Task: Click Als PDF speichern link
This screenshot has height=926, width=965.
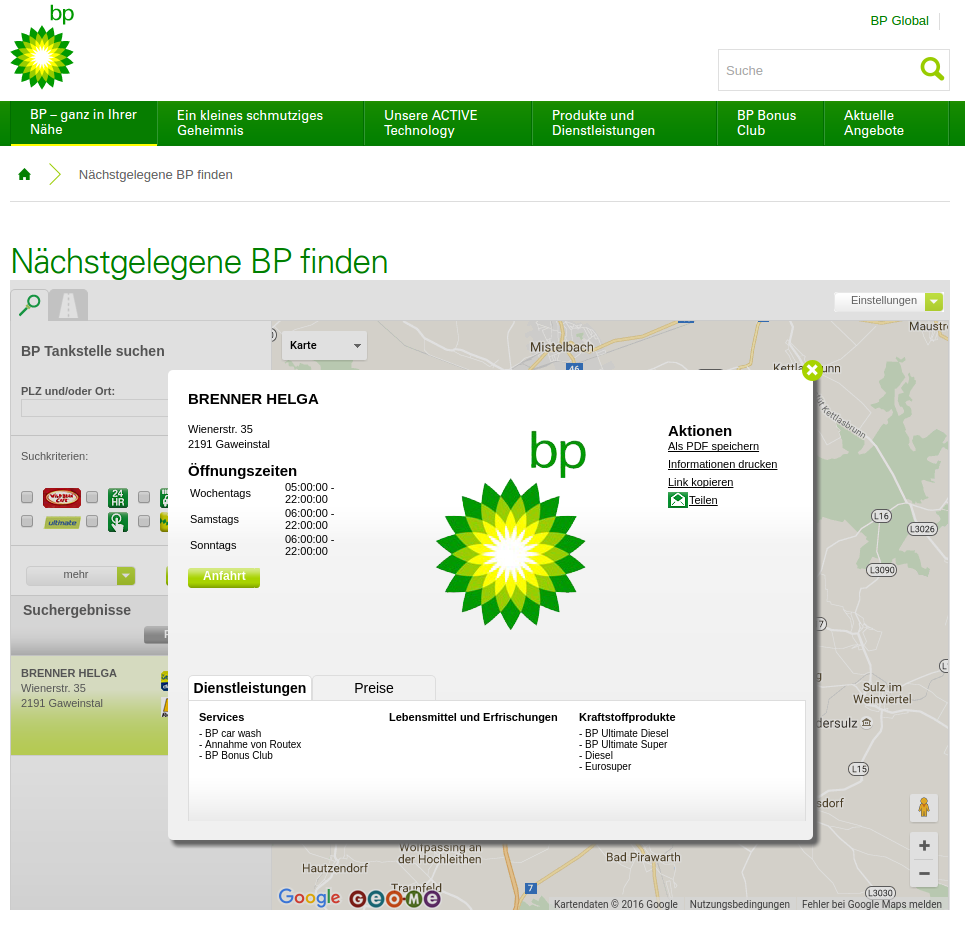Action: [x=713, y=447]
